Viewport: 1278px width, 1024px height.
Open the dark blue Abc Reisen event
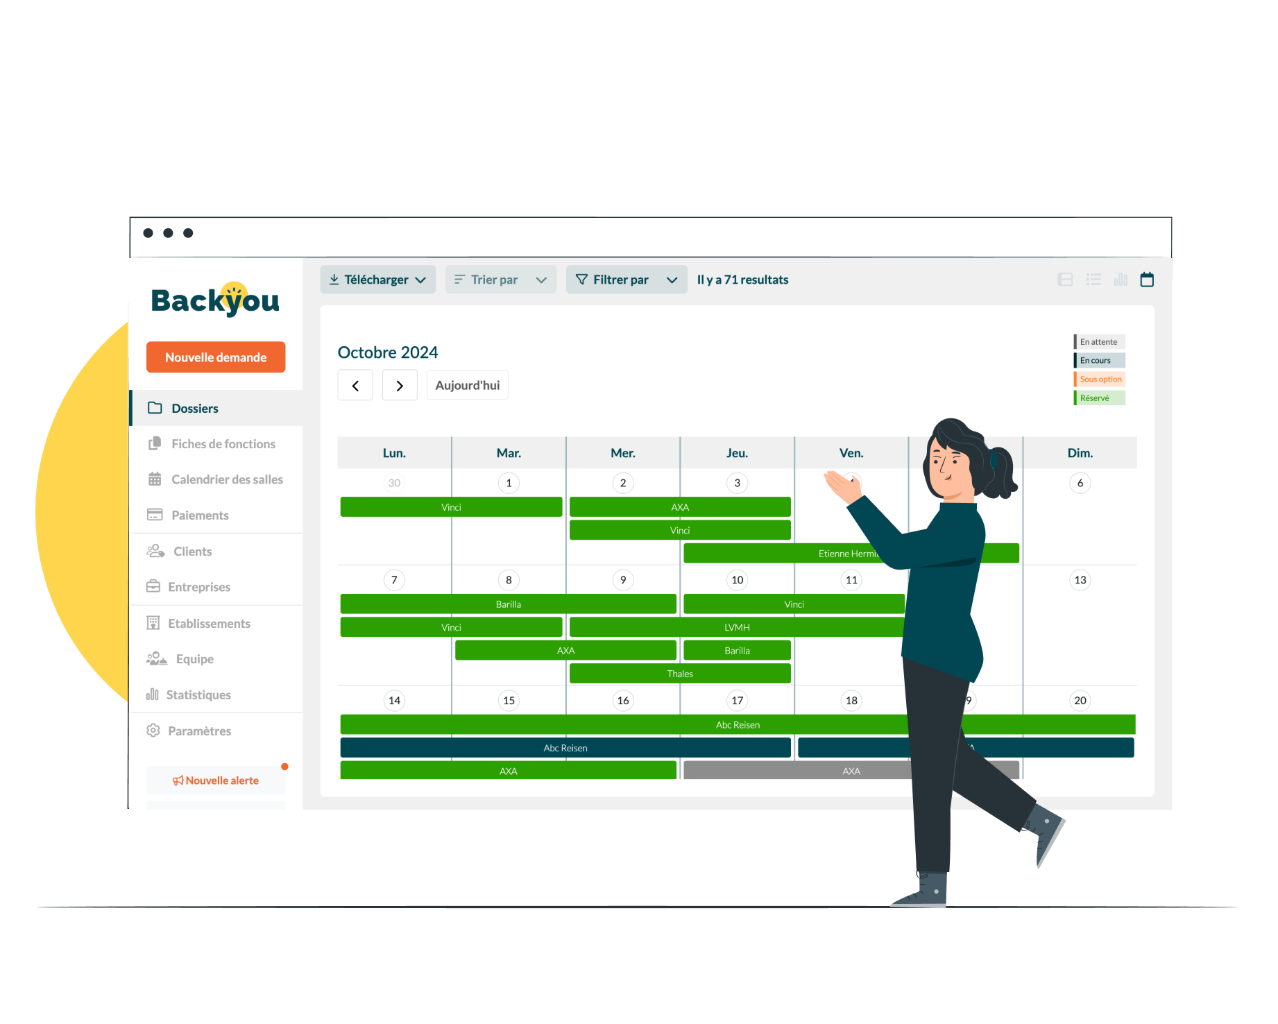[x=566, y=748]
